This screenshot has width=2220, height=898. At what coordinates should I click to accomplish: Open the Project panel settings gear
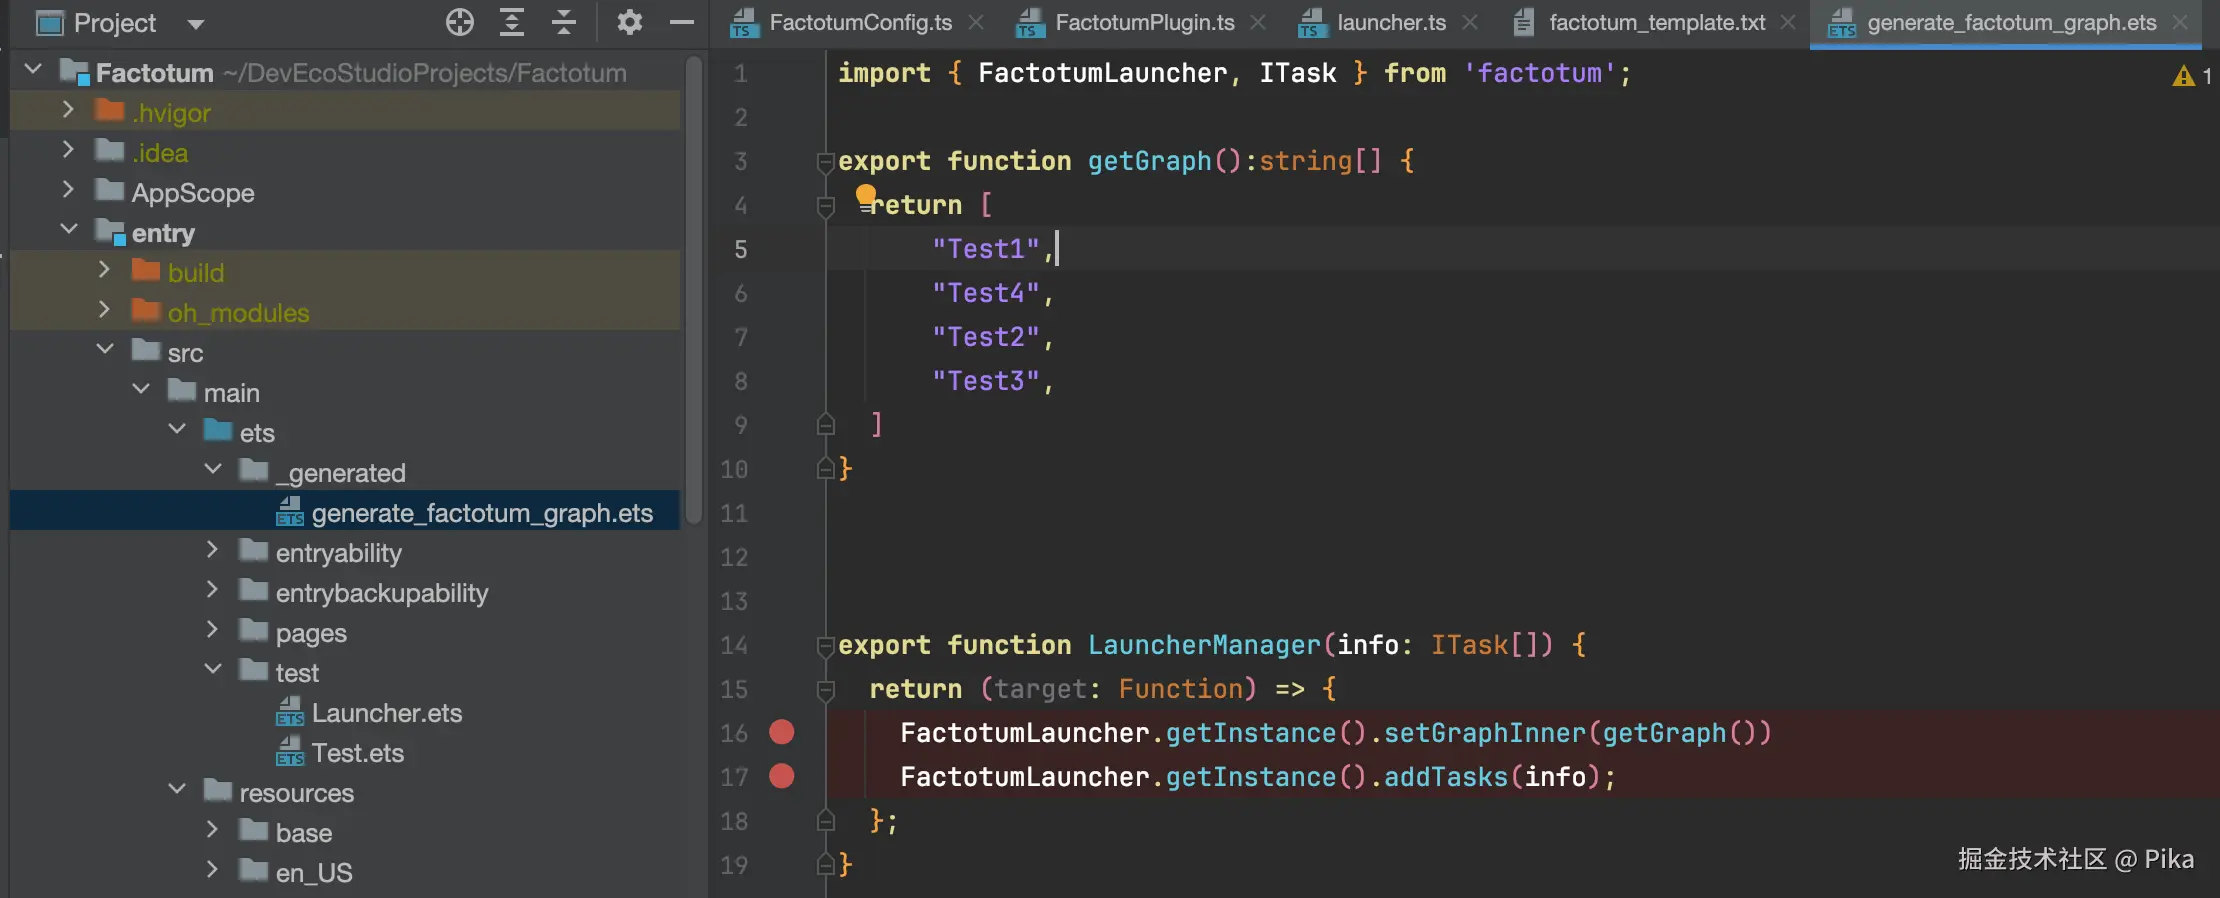pos(629,22)
